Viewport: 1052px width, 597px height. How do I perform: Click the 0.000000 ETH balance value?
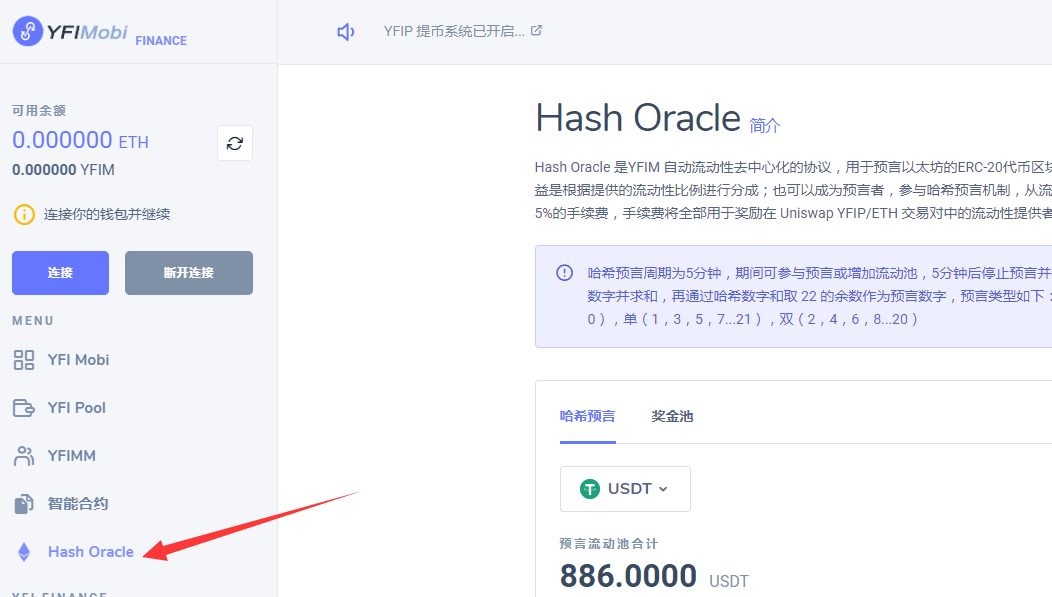pyautogui.click(x=81, y=140)
